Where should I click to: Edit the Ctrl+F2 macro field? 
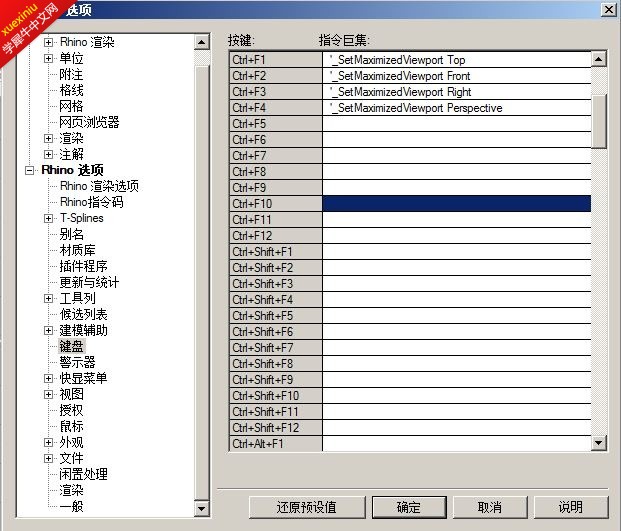click(x=457, y=76)
